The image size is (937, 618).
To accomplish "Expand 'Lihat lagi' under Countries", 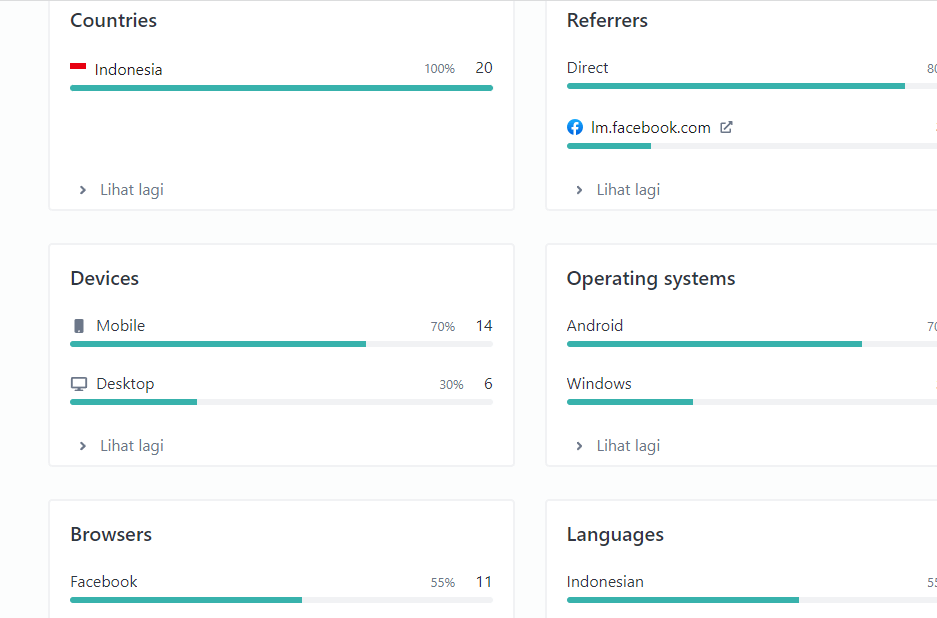I will tap(131, 190).
